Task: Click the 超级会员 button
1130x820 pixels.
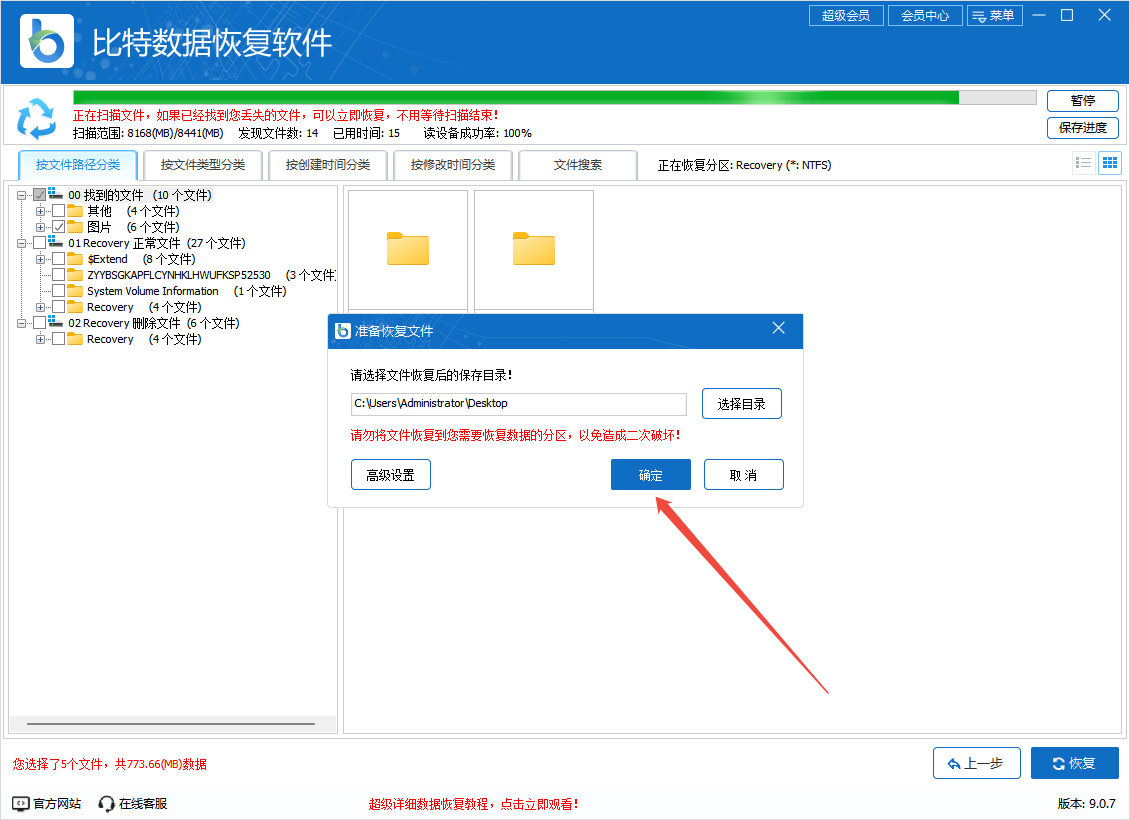Action: tap(846, 15)
